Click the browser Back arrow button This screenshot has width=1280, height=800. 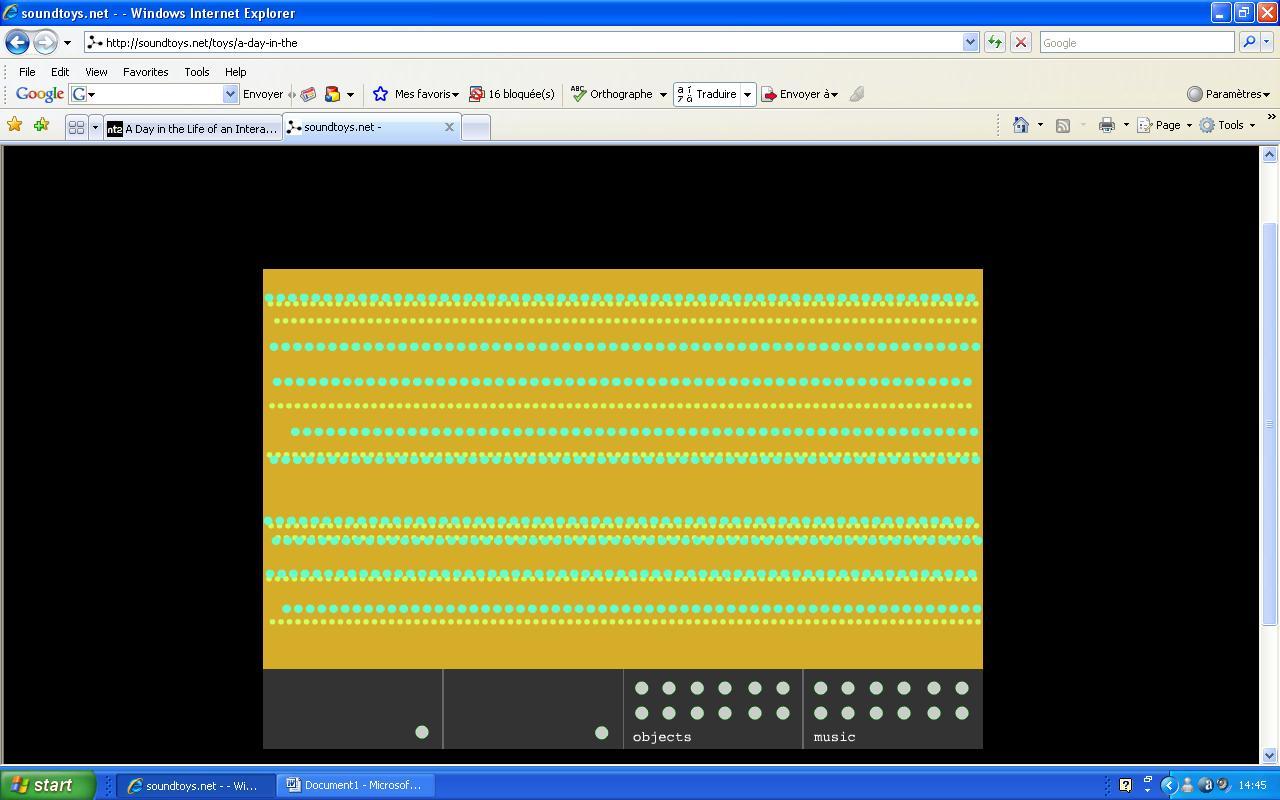17,42
